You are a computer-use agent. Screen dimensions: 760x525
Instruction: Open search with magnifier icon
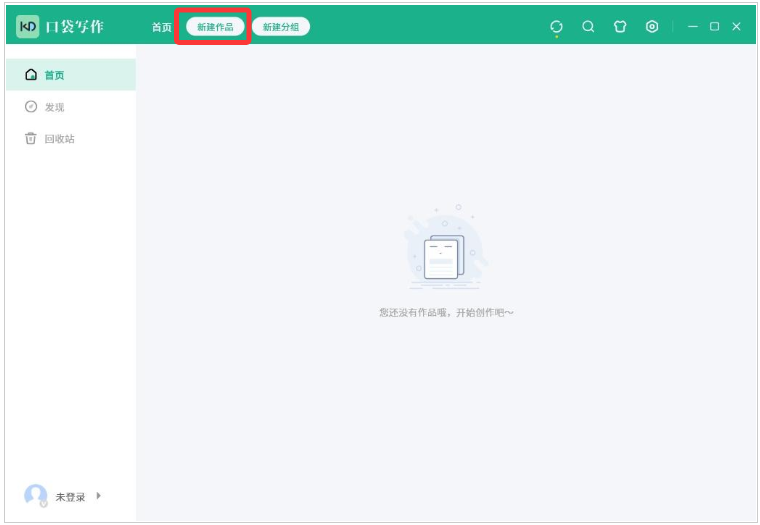click(x=588, y=27)
